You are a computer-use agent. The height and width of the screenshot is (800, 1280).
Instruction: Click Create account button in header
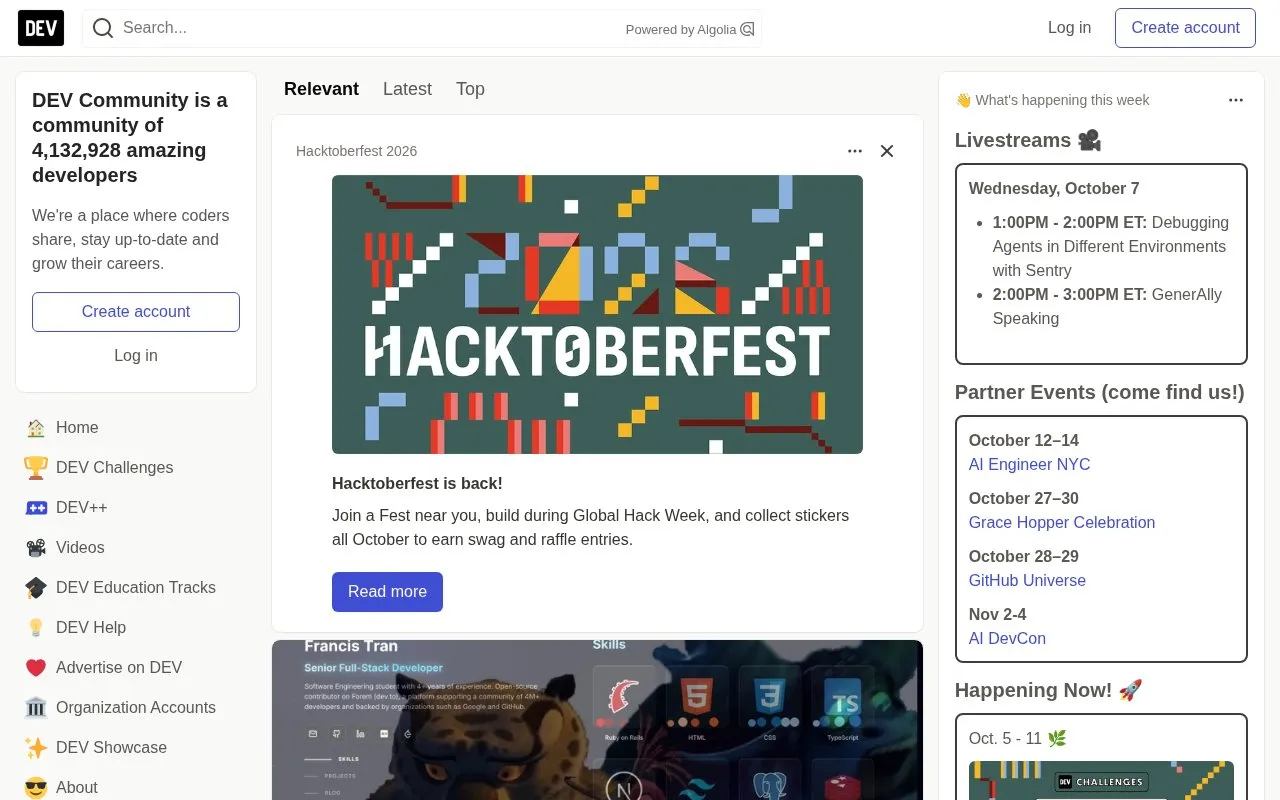pyautogui.click(x=1185, y=28)
